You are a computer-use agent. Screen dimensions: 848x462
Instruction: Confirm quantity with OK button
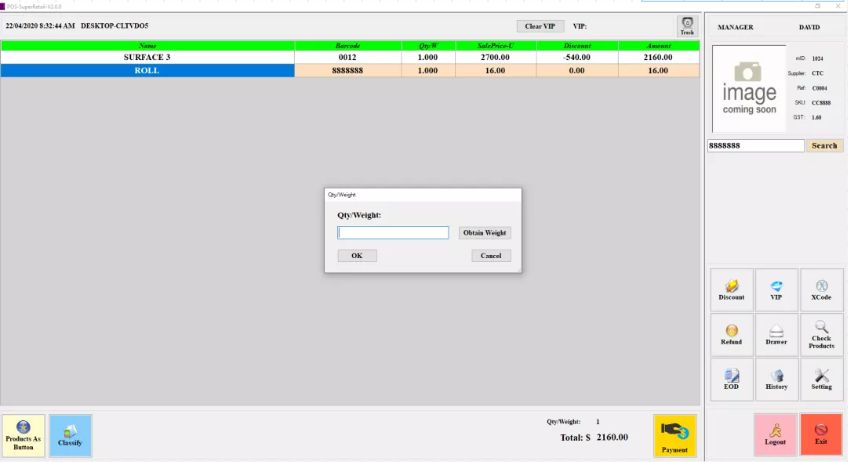357,256
